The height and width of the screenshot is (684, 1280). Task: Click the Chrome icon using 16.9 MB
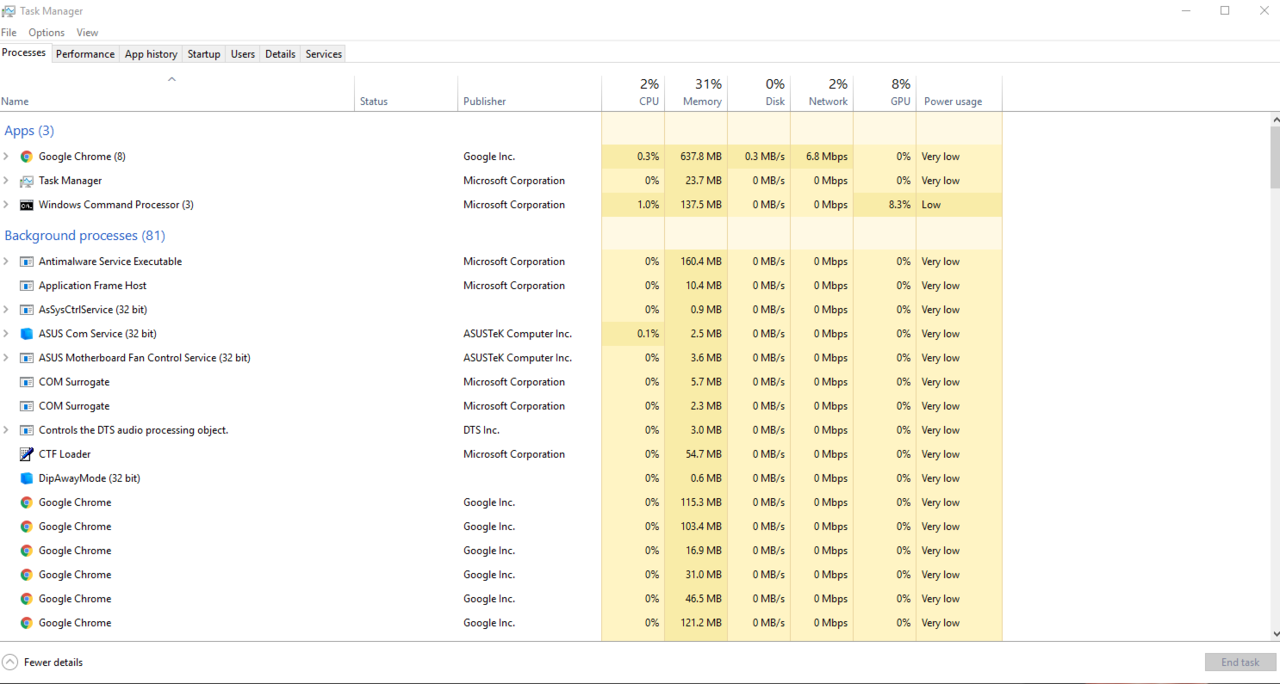(27, 551)
